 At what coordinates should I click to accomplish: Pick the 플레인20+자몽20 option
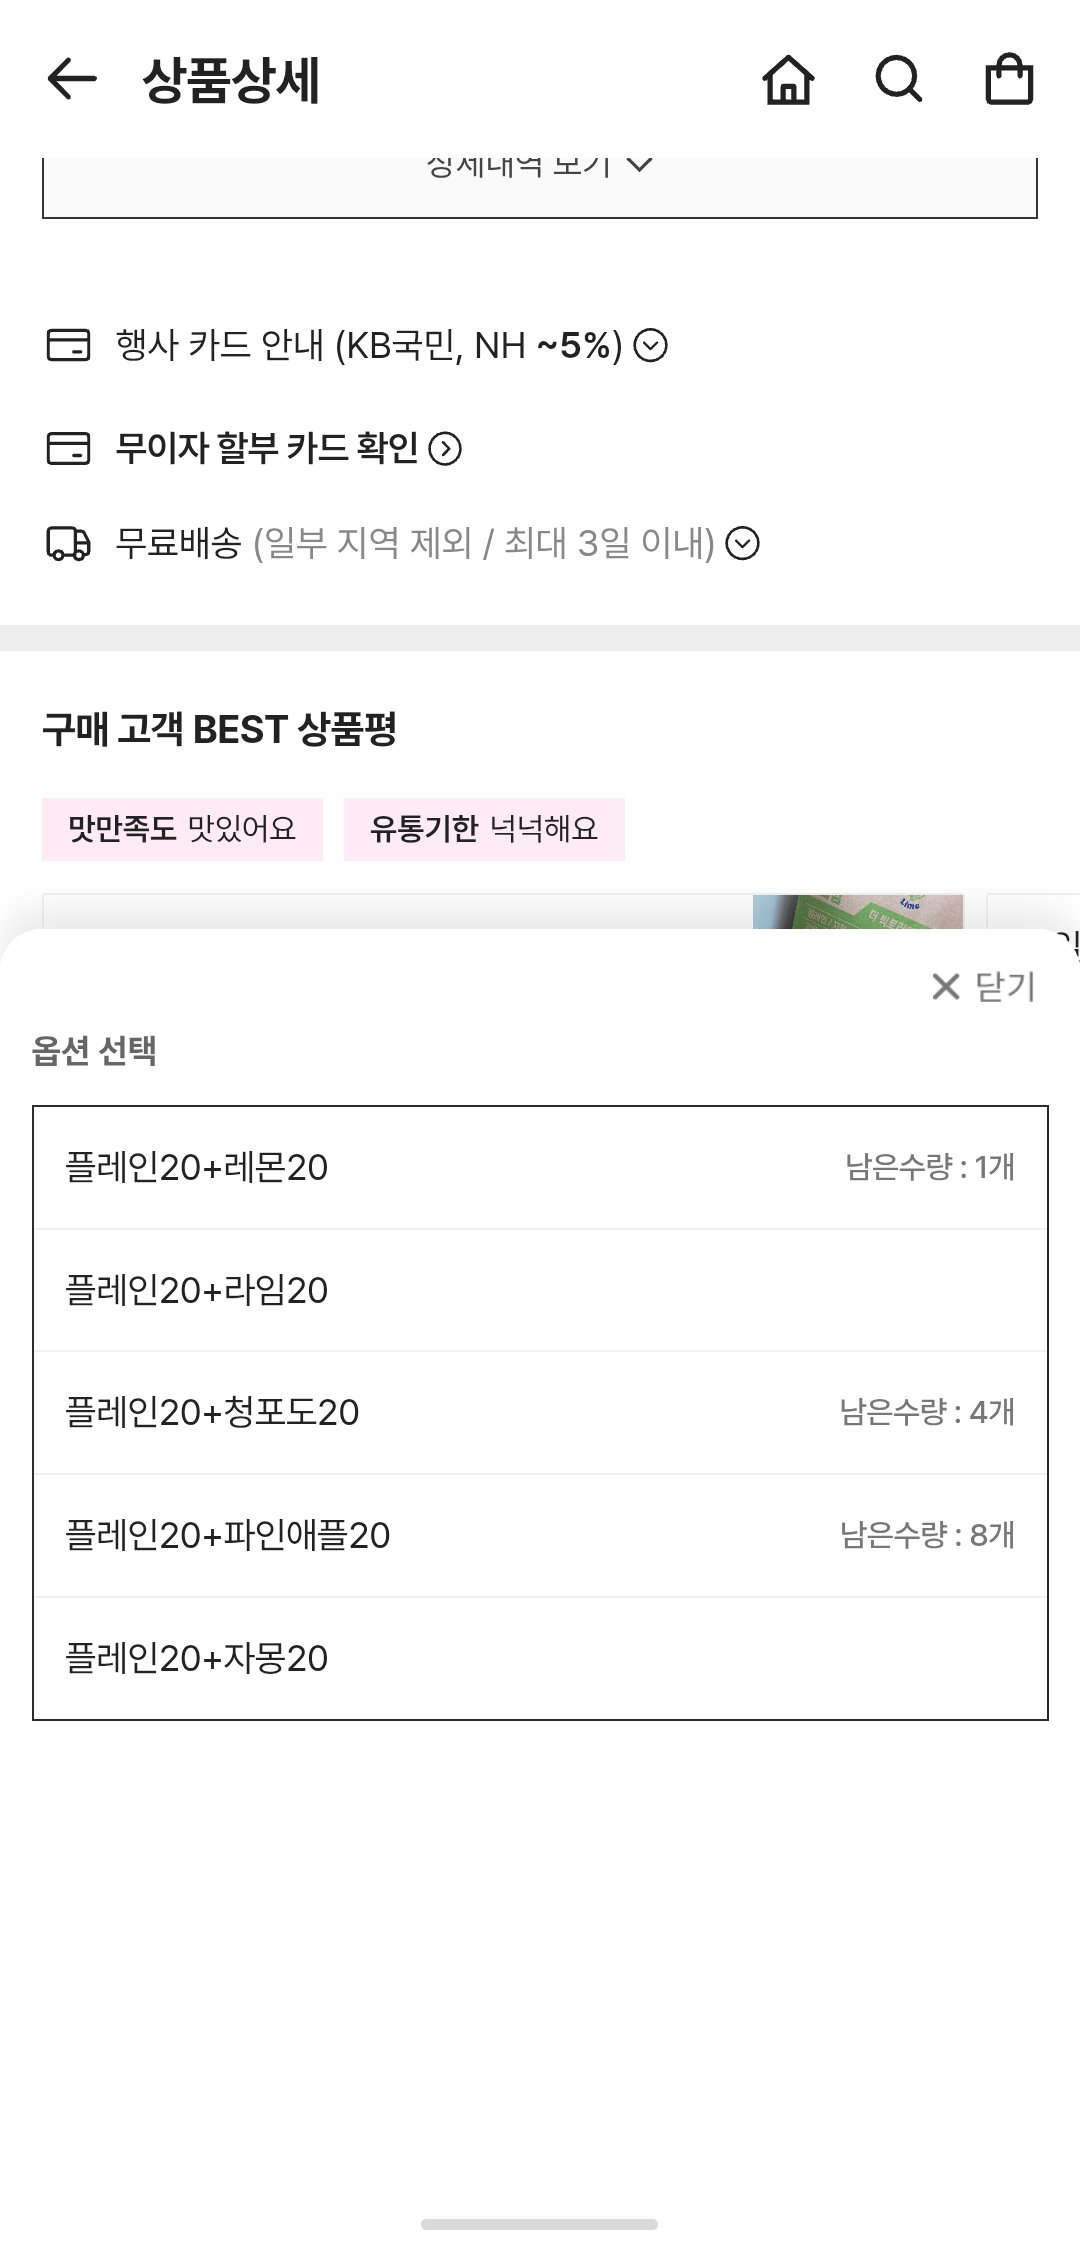(540, 1658)
